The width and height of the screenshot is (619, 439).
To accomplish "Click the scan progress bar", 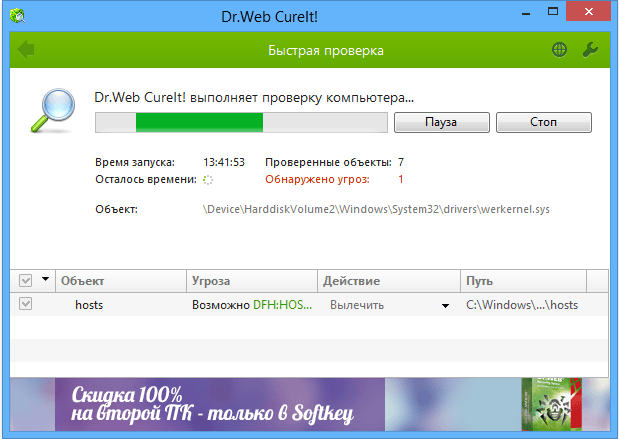I will 241,122.
